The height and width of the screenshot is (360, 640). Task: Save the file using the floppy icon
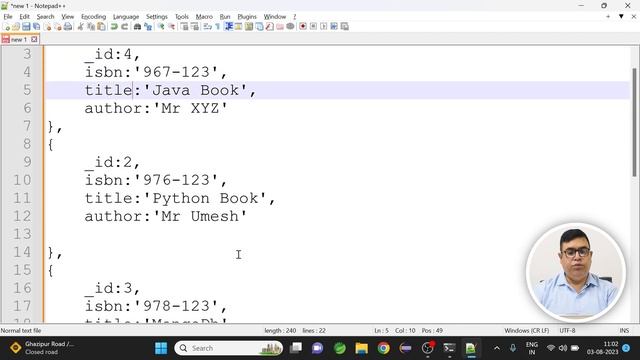26,27
